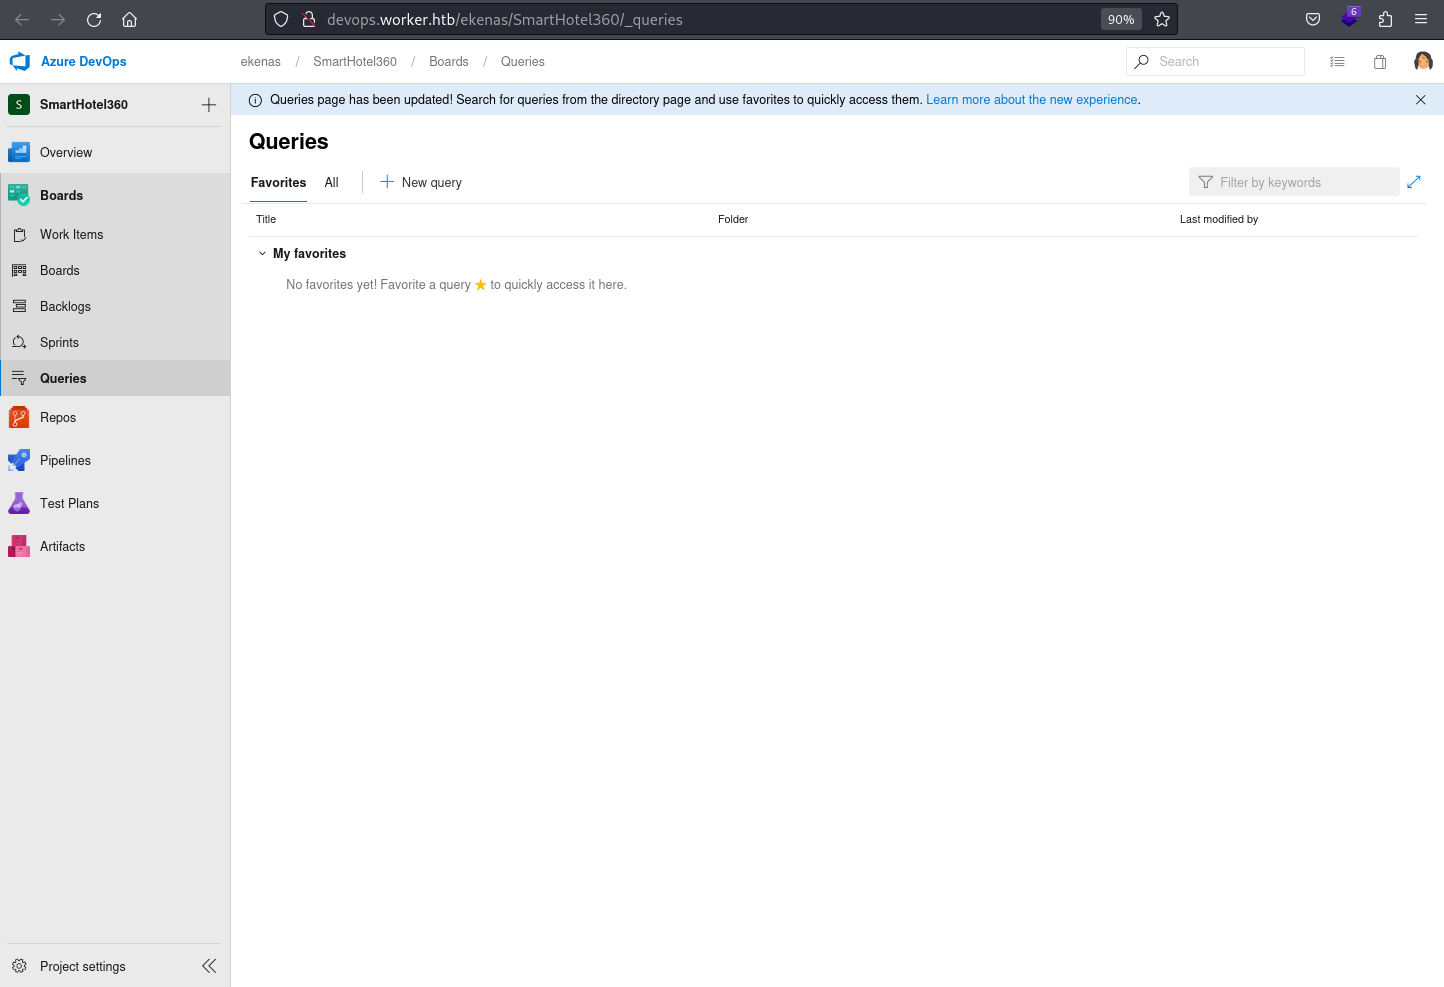Open the browser extensions puzzle icon

(x=1385, y=19)
